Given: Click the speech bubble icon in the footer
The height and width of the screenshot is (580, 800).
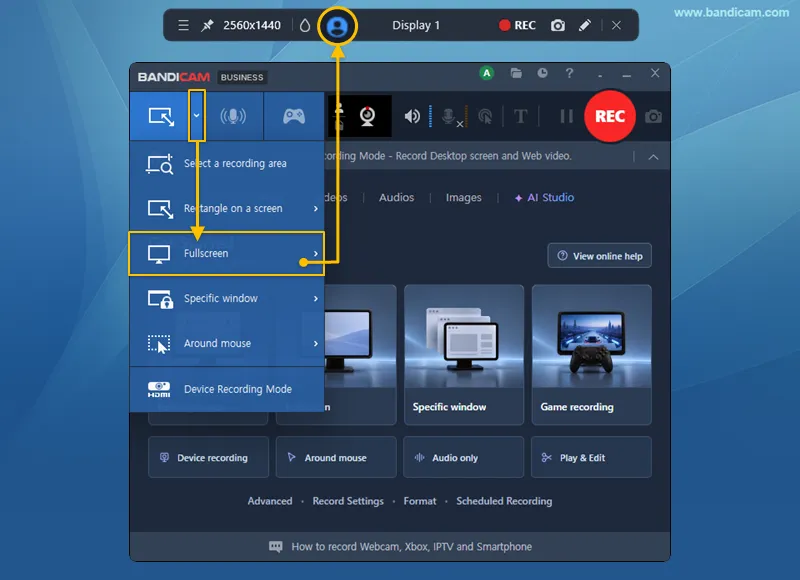Looking at the screenshot, I should coord(276,547).
